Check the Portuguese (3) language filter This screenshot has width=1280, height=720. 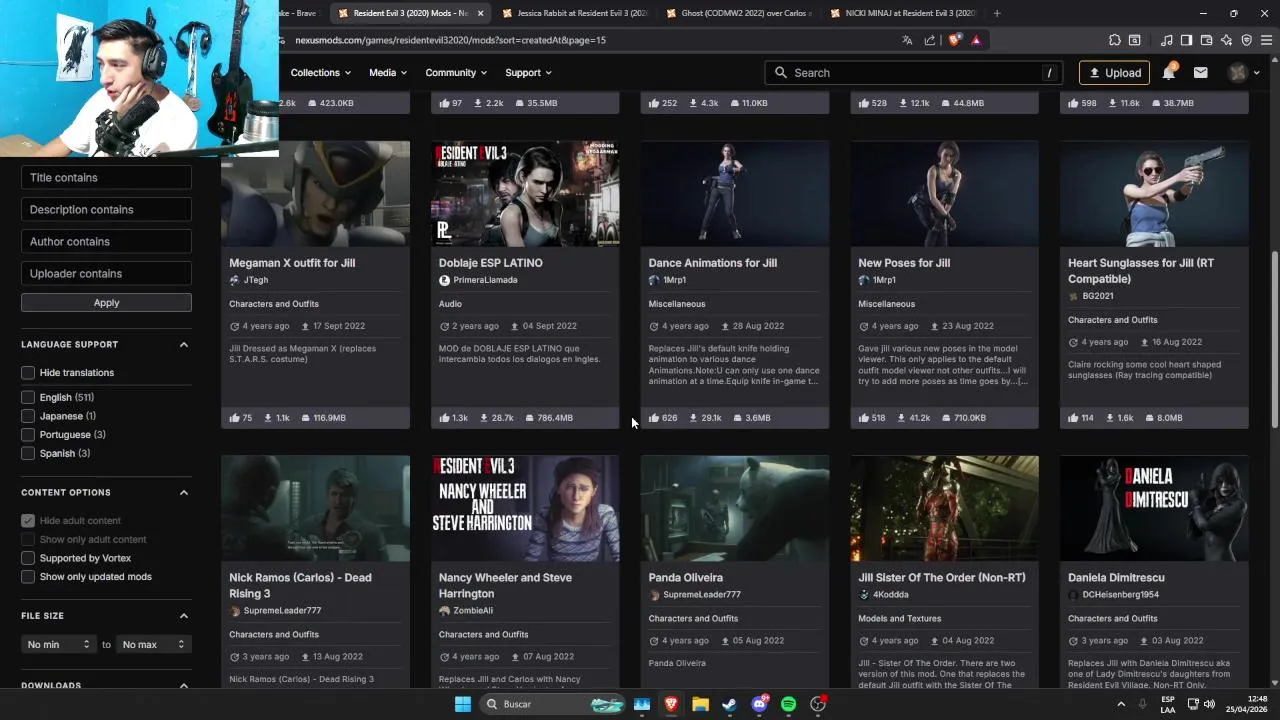point(28,435)
